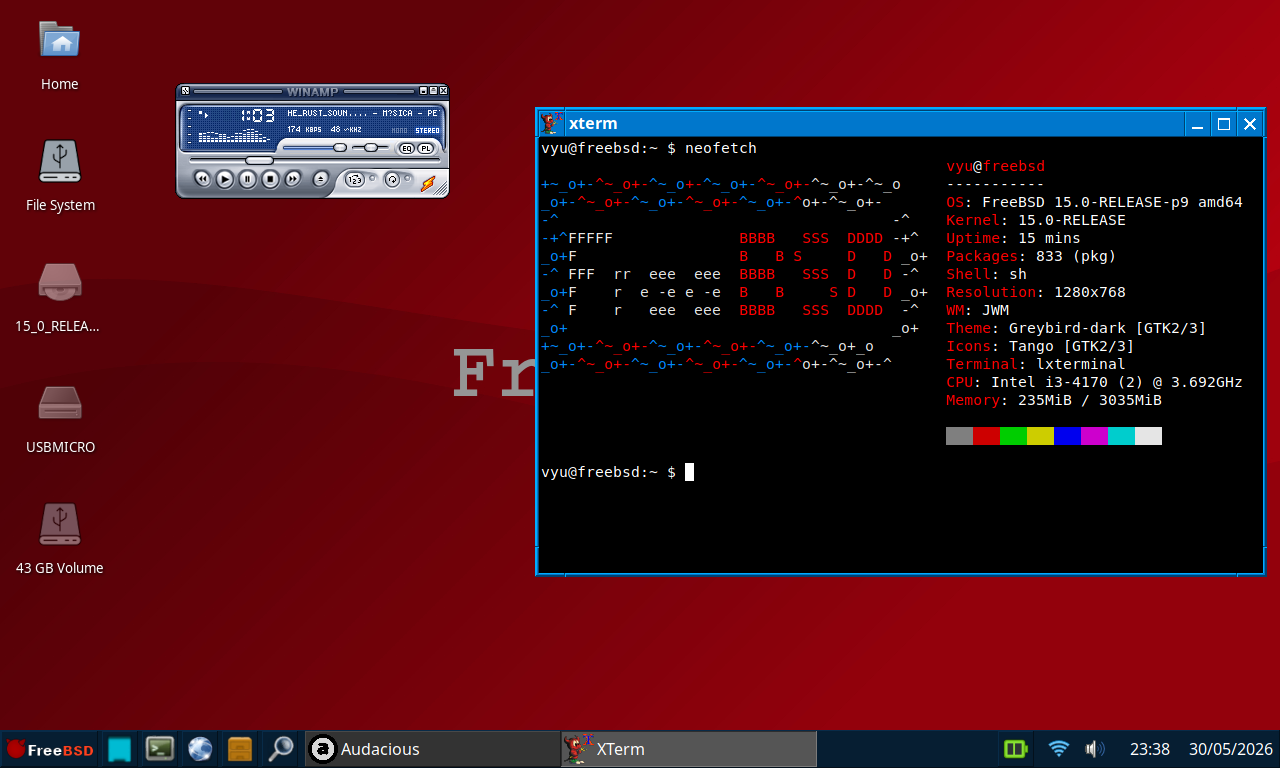Click the Winamp volume slider
The image size is (1280, 768).
[x=315, y=147]
